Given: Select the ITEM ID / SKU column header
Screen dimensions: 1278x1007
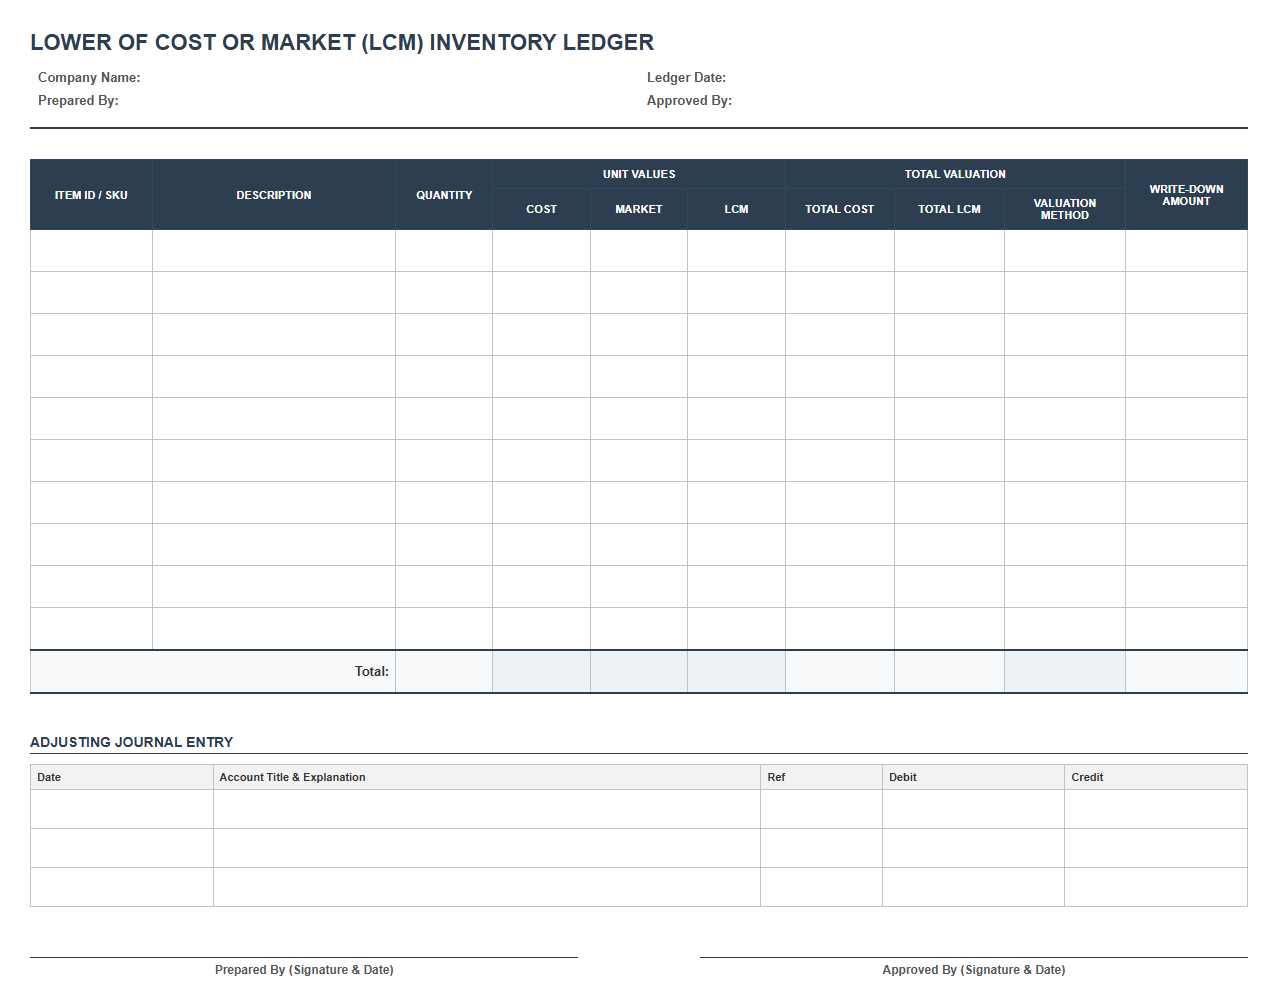Looking at the screenshot, I should [x=91, y=195].
